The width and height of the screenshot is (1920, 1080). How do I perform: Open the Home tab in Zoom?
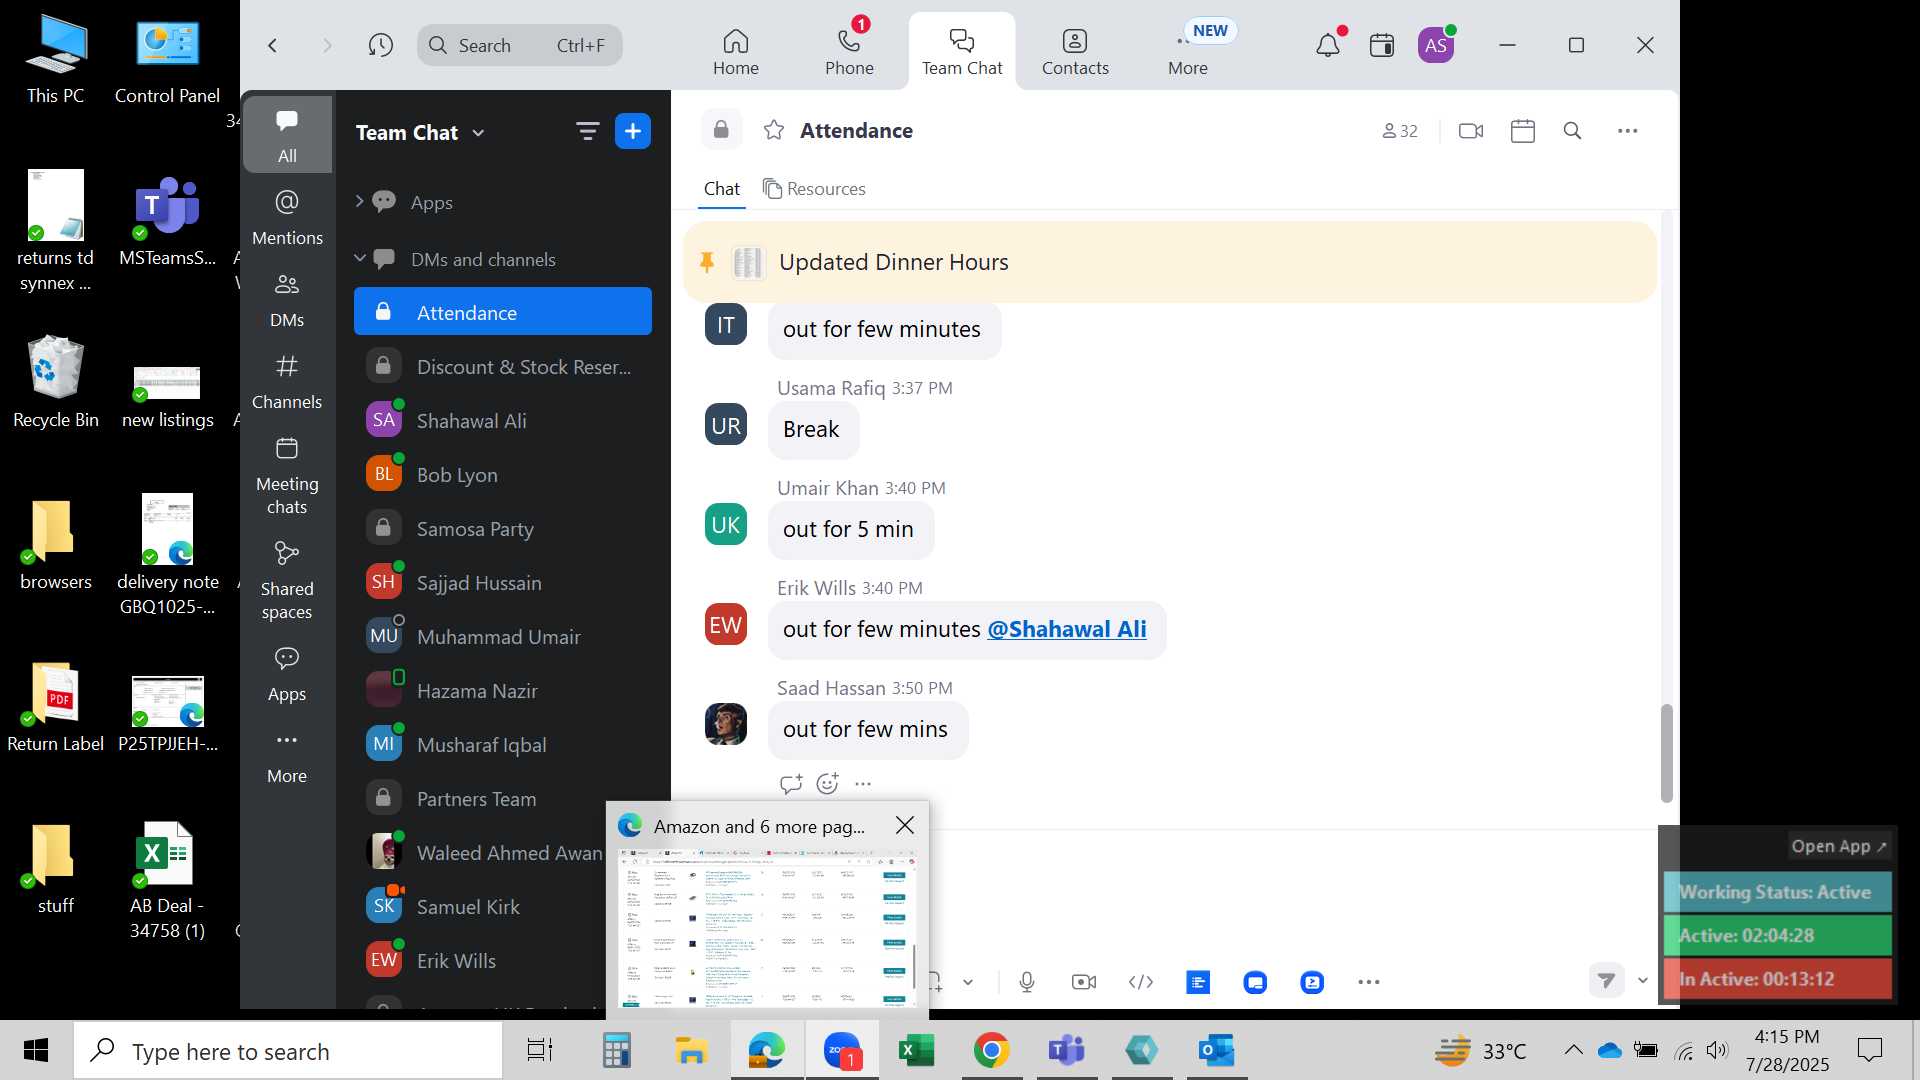click(735, 52)
